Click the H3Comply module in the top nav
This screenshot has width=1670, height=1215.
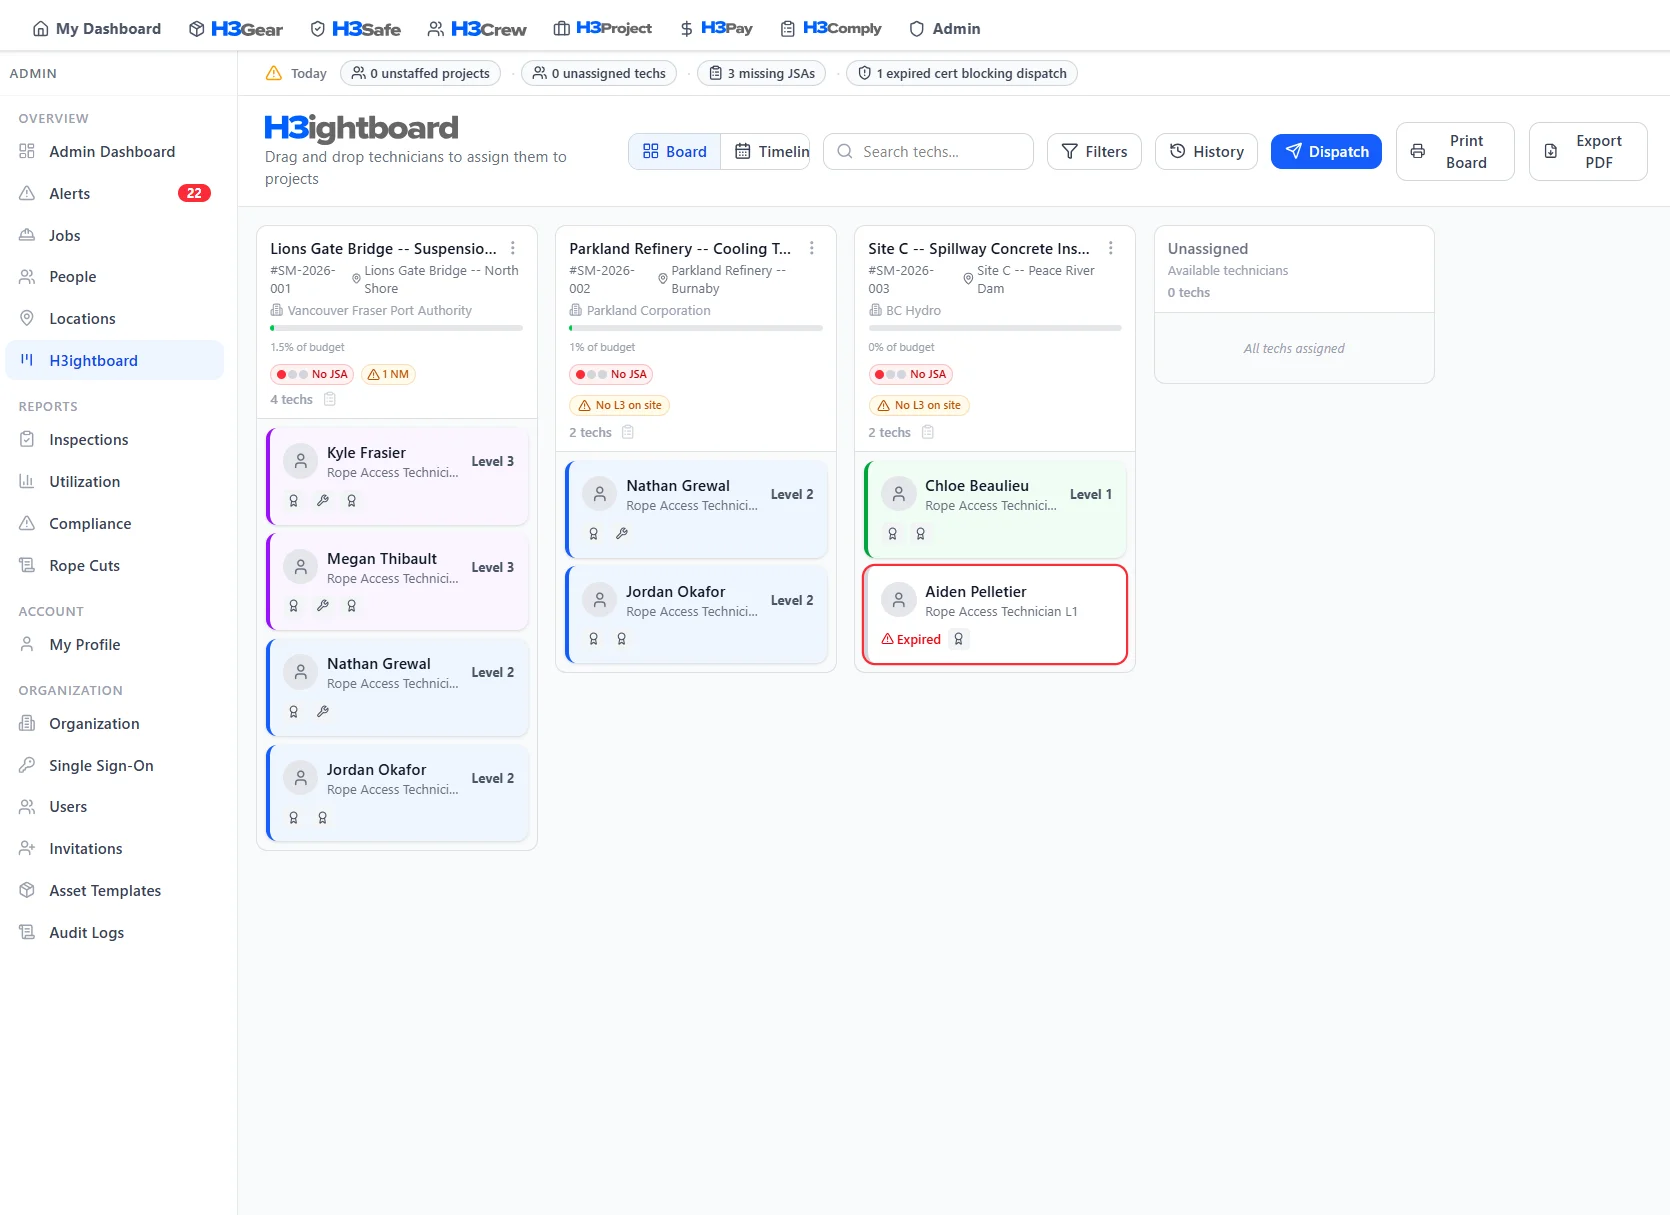(831, 29)
